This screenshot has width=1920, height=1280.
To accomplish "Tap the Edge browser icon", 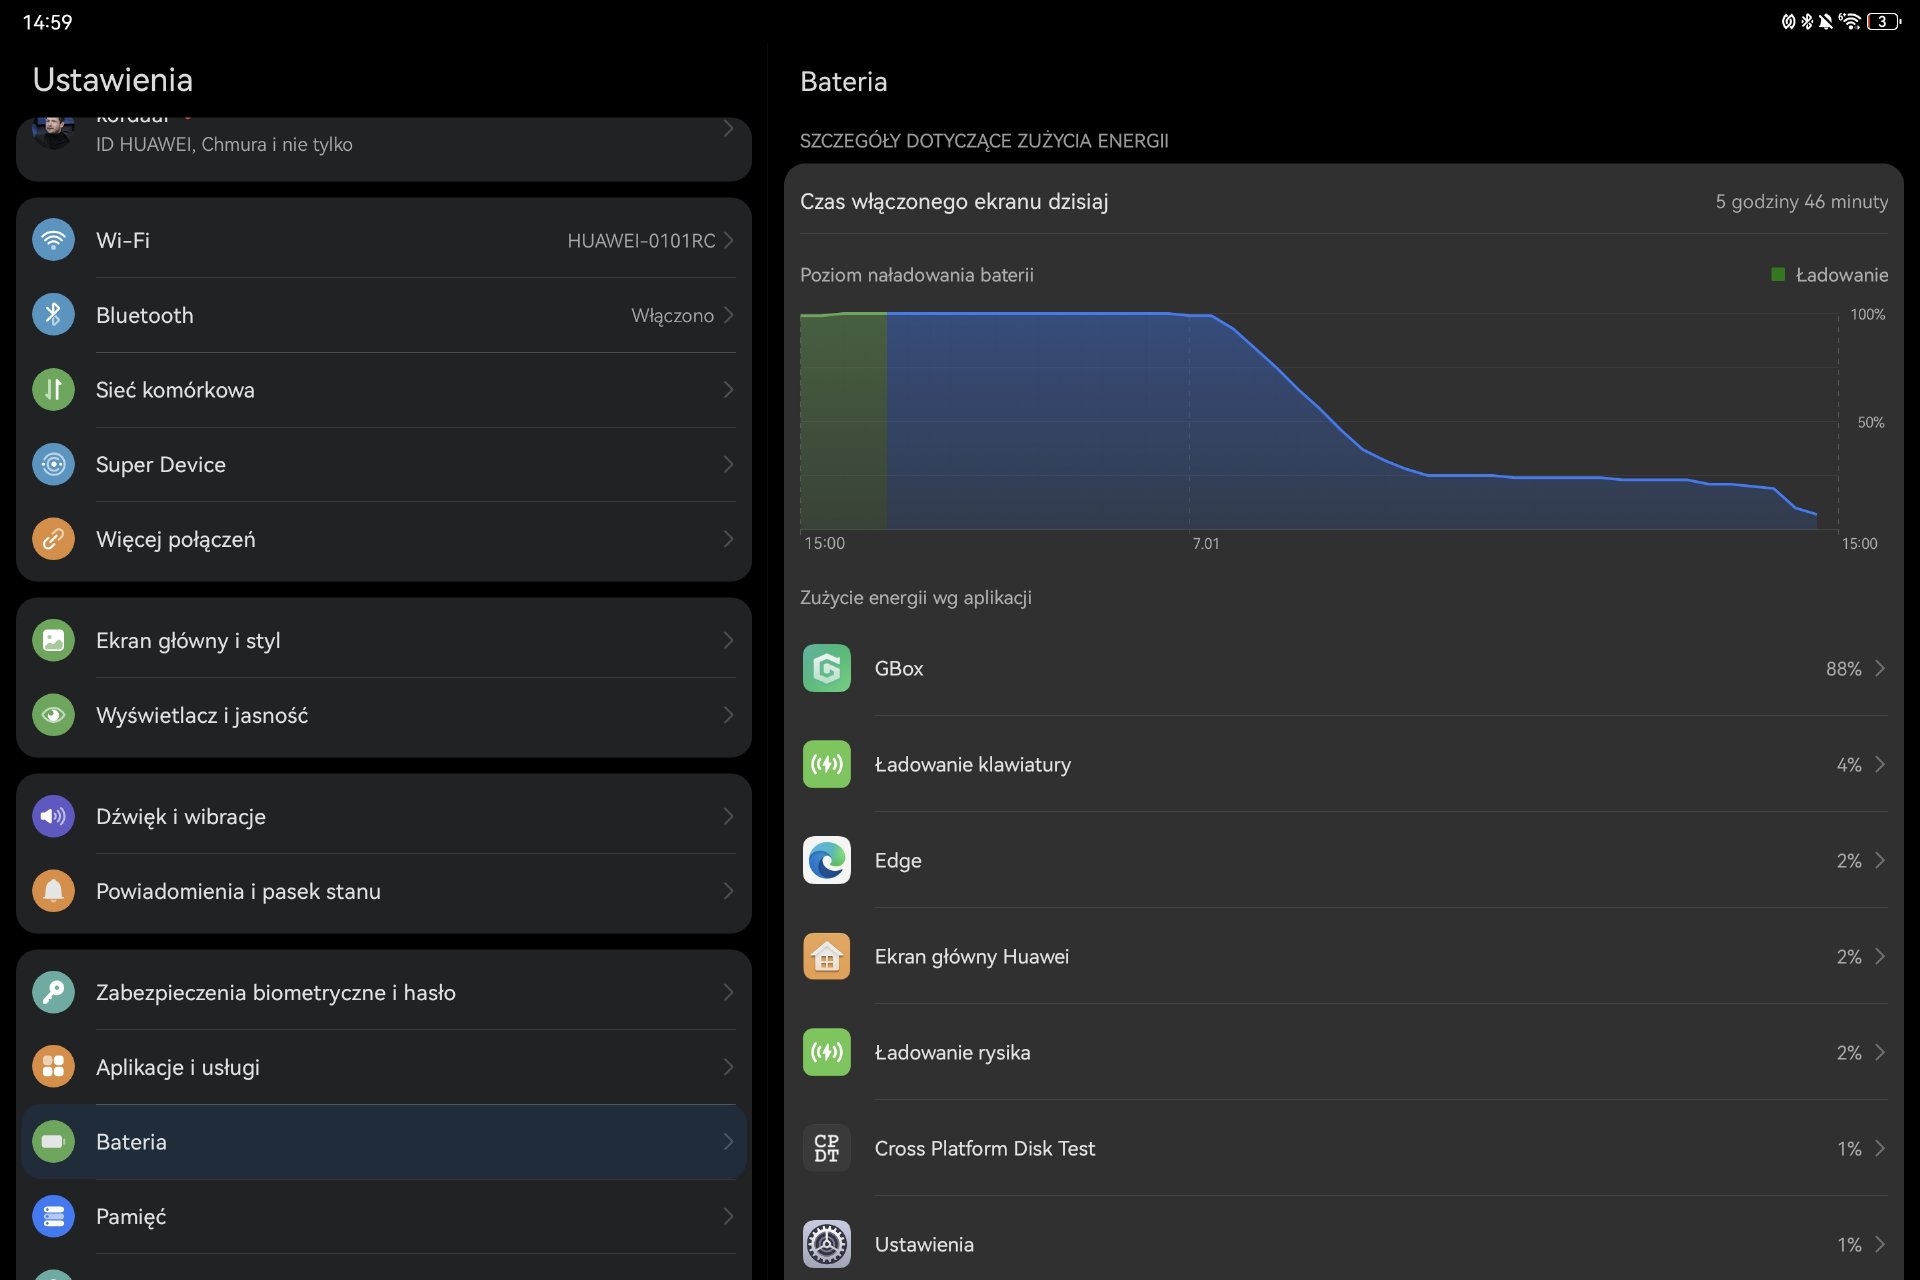I will tap(826, 860).
